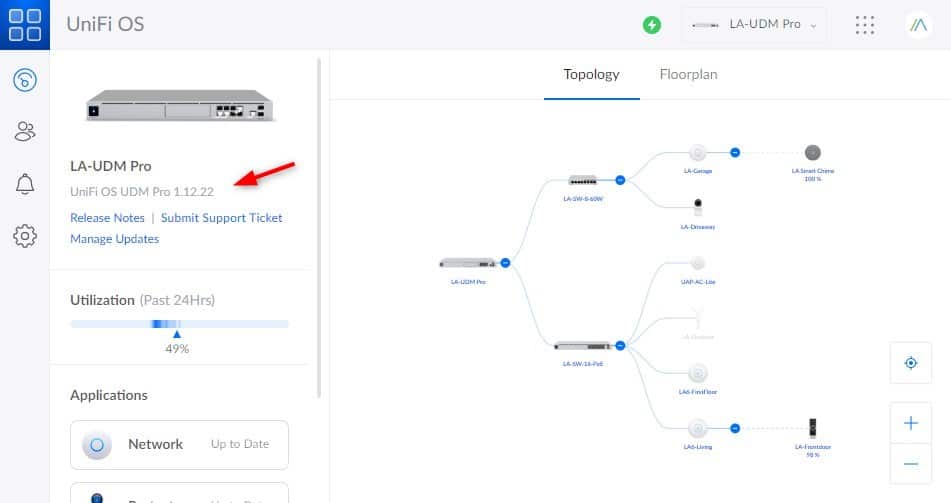Open the Network application sidebar icon

[x=25, y=79]
